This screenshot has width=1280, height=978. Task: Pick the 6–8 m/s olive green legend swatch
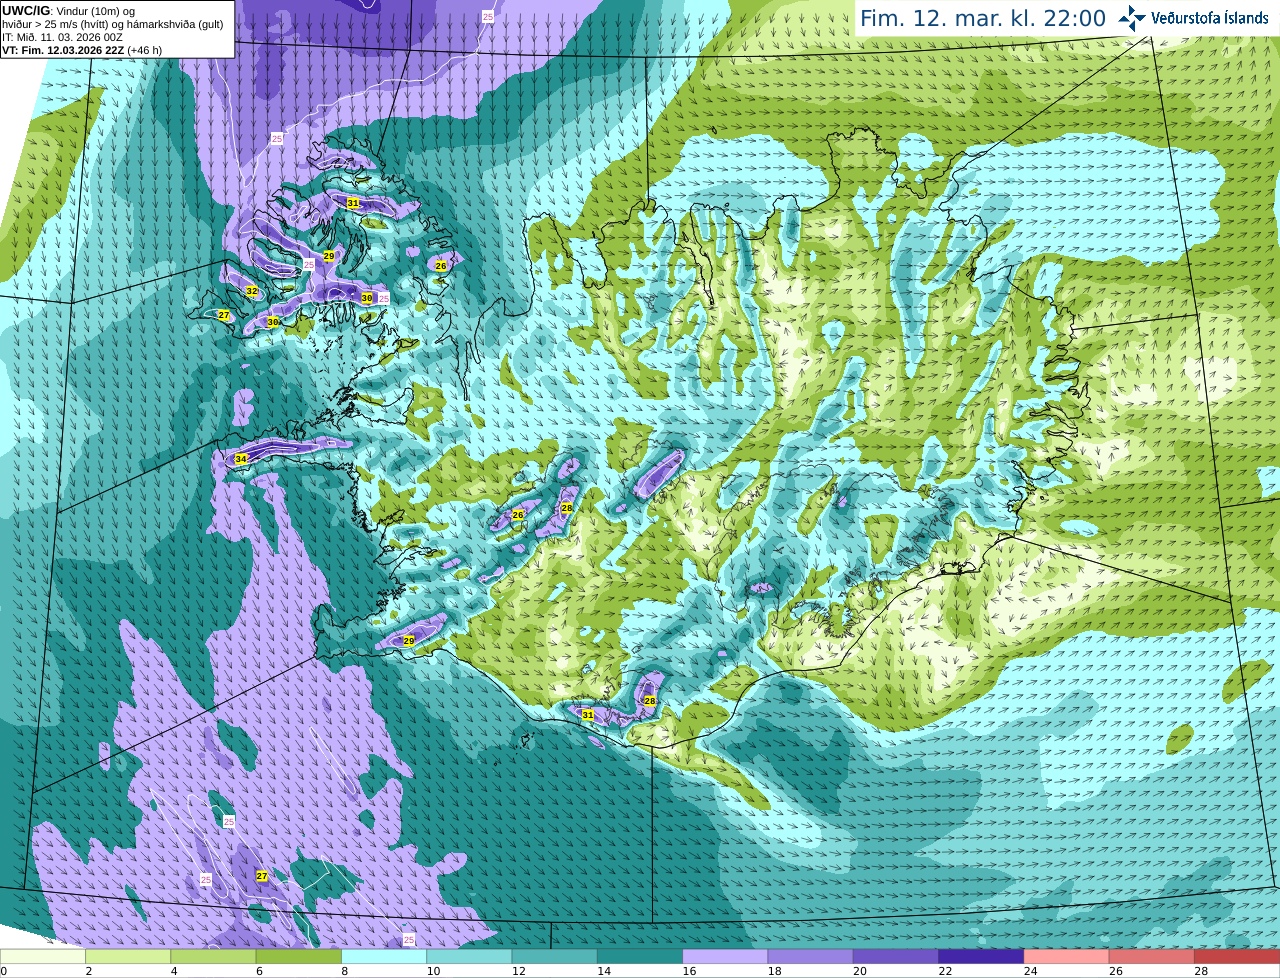point(299,957)
